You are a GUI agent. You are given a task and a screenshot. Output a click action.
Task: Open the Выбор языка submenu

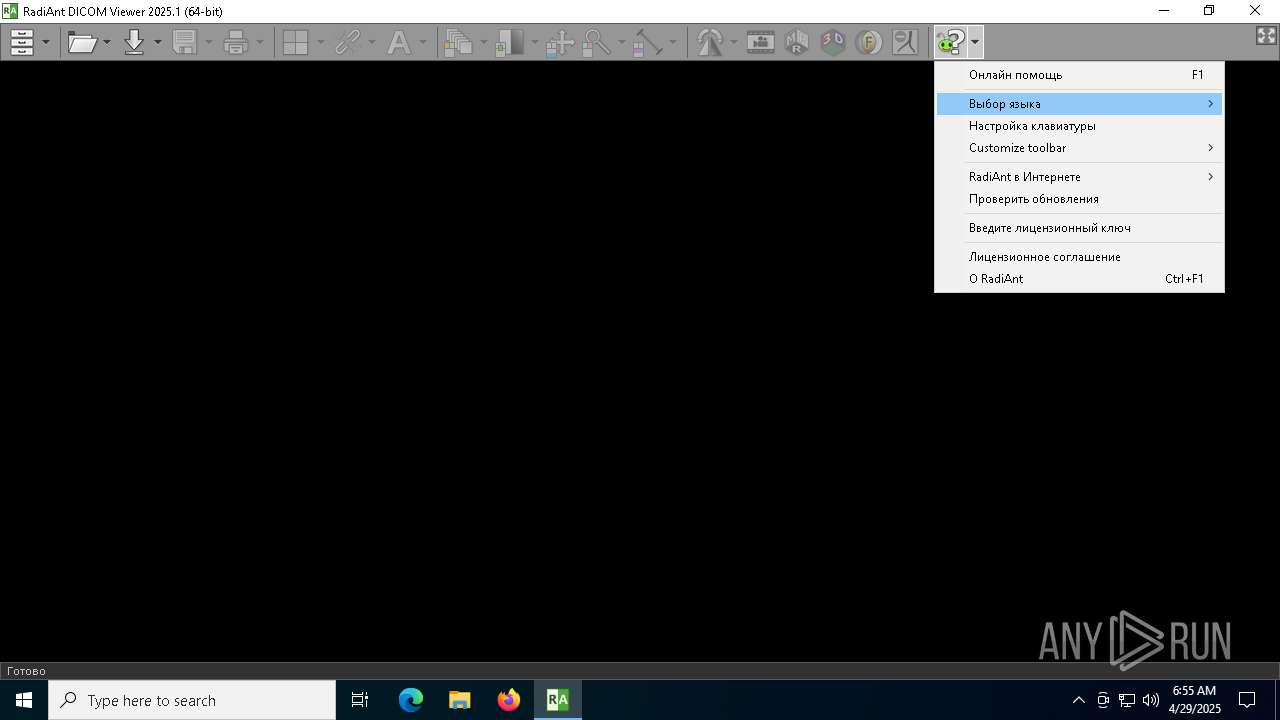tap(1079, 104)
